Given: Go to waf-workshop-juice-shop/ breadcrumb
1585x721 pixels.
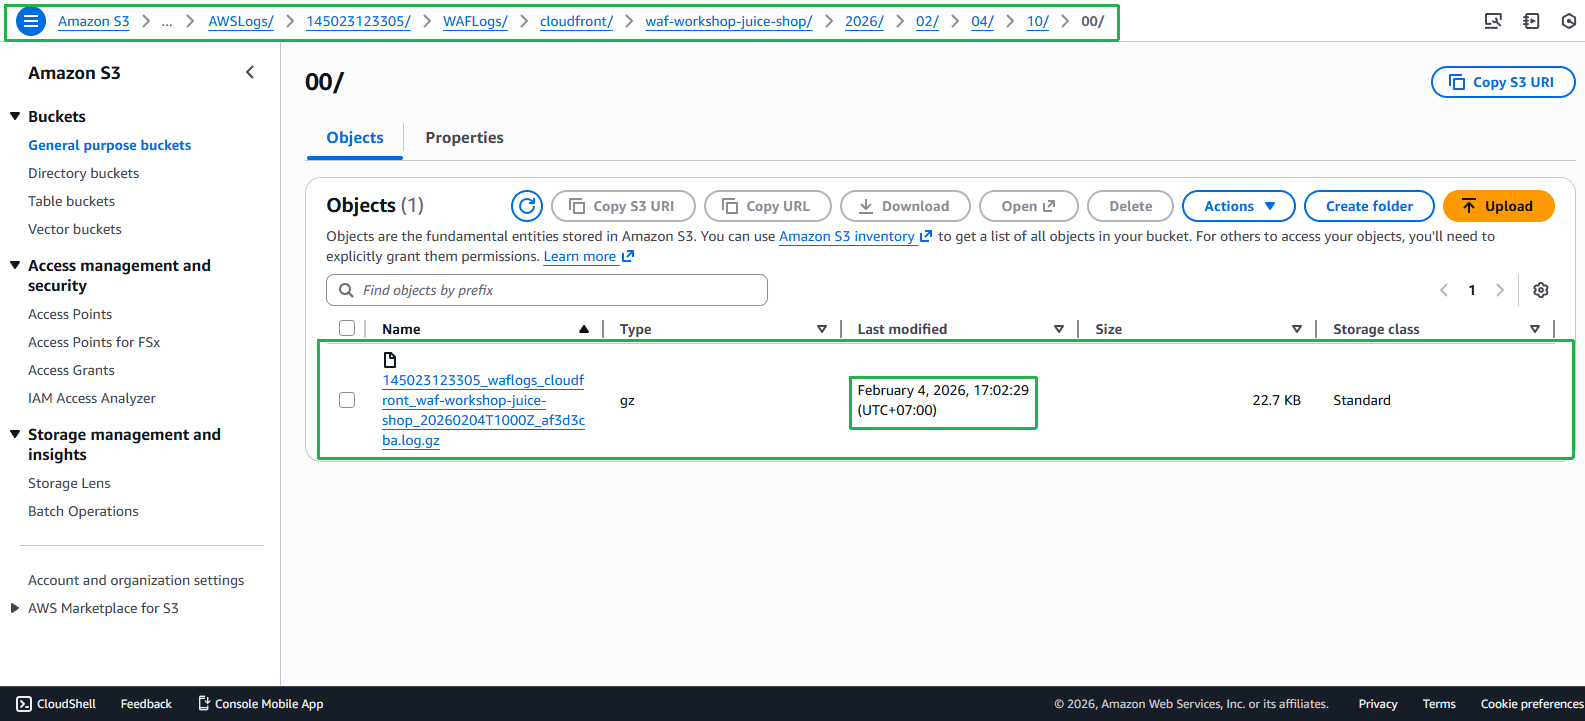Looking at the screenshot, I should 728,21.
